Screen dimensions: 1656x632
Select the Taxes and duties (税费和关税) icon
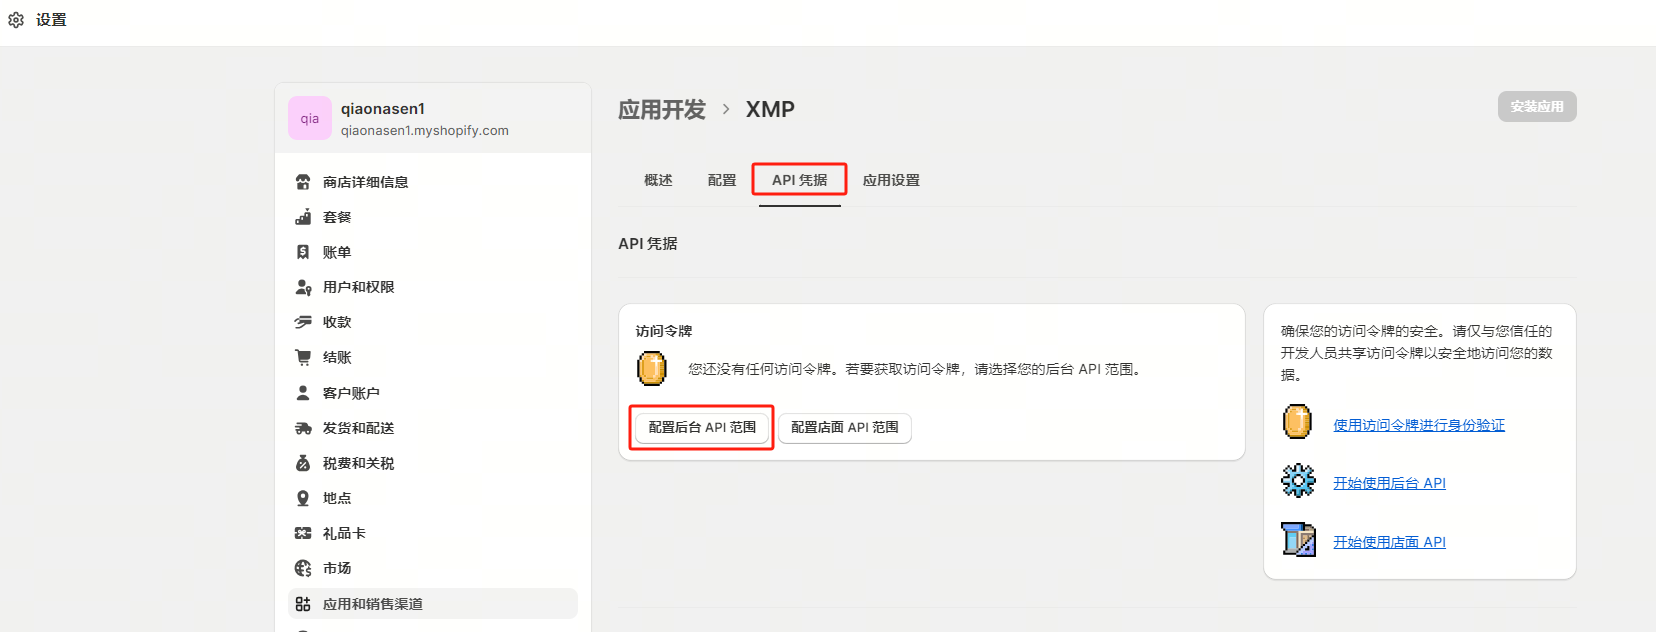coord(303,463)
